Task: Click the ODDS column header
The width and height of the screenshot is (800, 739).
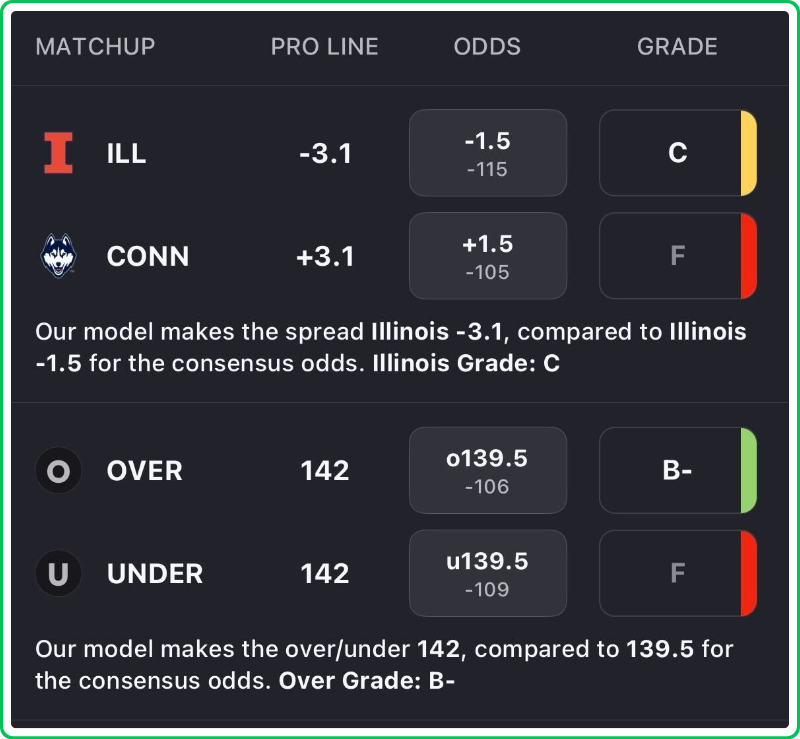Action: [x=487, y=47]
